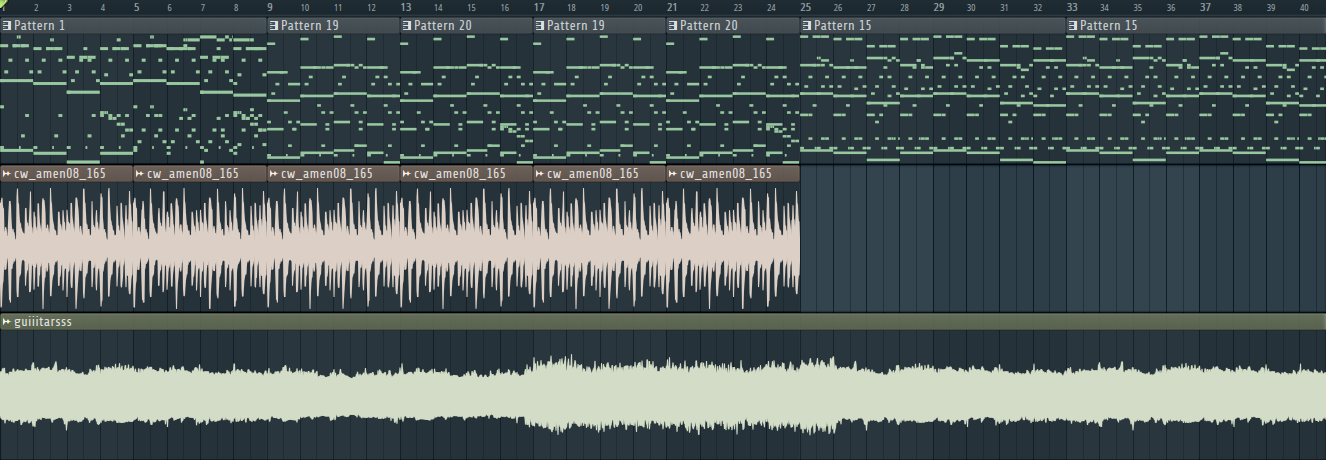Click the cw_amen08_165 waveform at bar 21
1326x460 pixels.
coord(733,247)
